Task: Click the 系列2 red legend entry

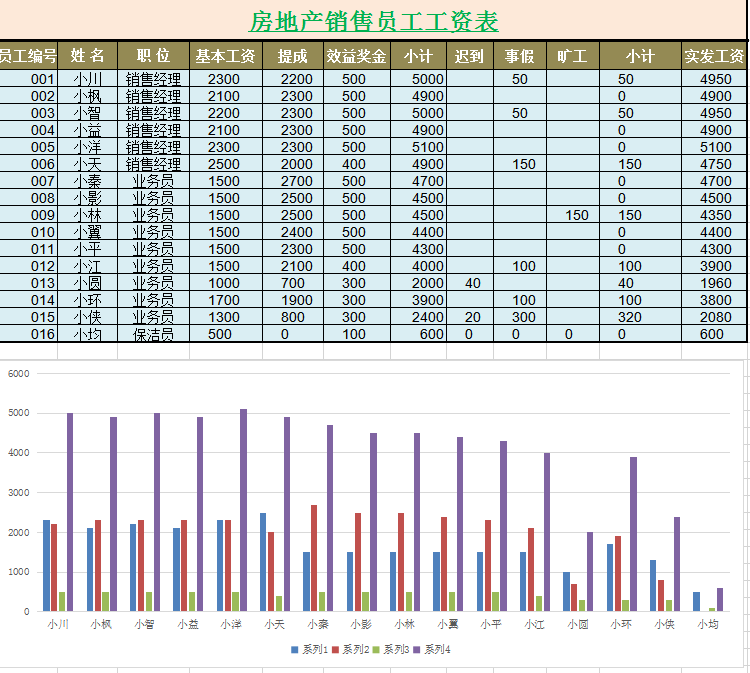Action: [x=351, y=650]
